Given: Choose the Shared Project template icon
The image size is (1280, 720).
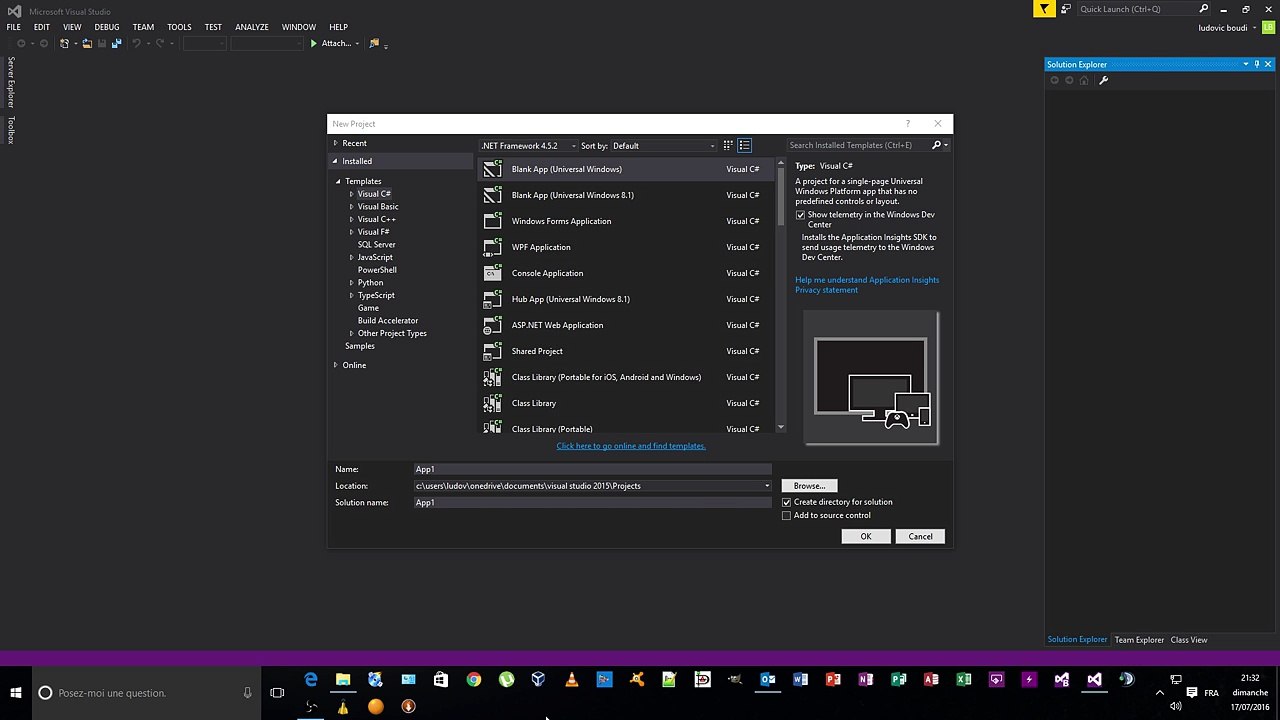Looking at the screenshot, I should (x=492, y=351).
